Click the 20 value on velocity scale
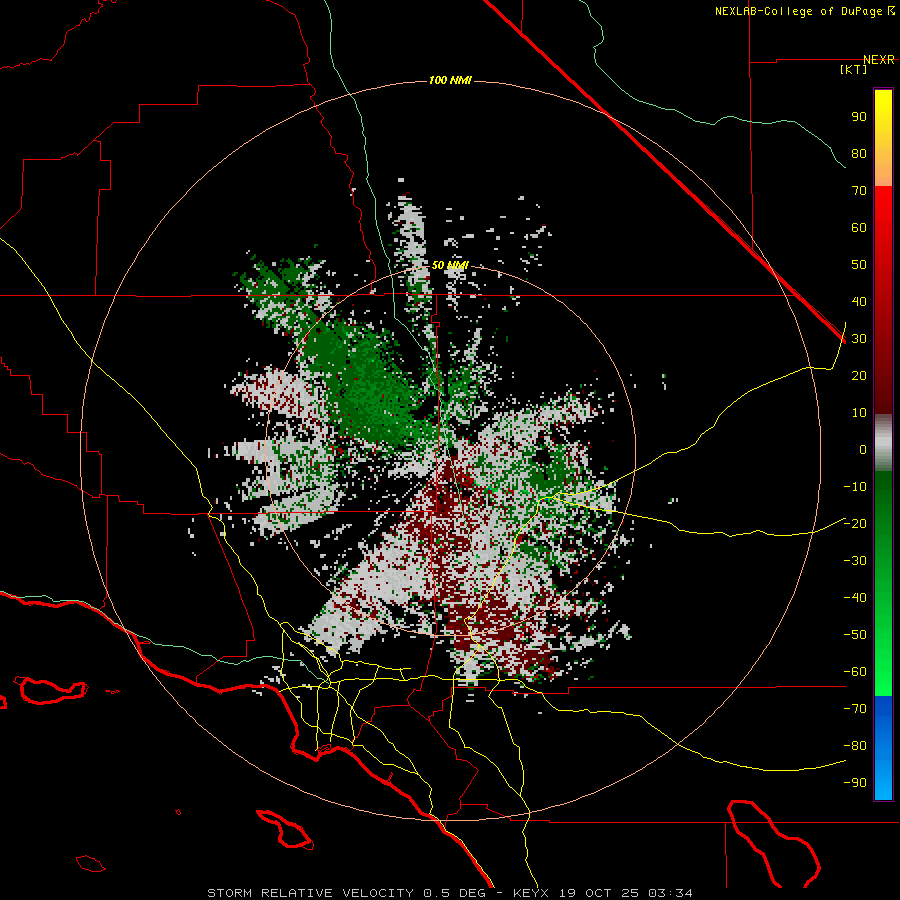 (859, 375)
